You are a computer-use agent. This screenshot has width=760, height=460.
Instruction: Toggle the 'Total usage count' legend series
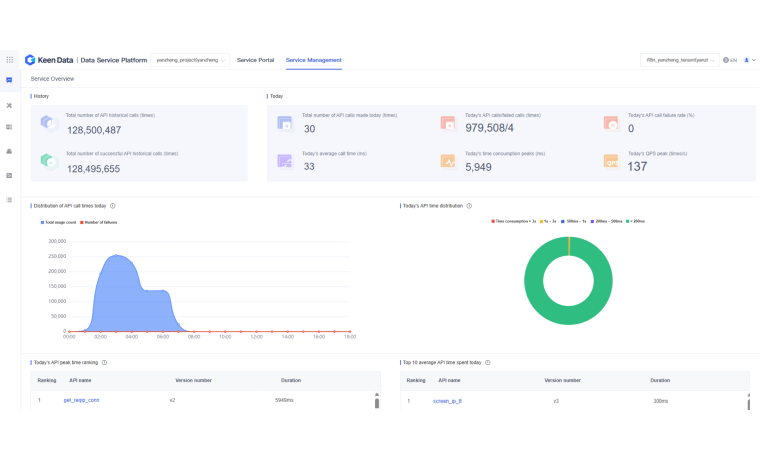(60, 222)
